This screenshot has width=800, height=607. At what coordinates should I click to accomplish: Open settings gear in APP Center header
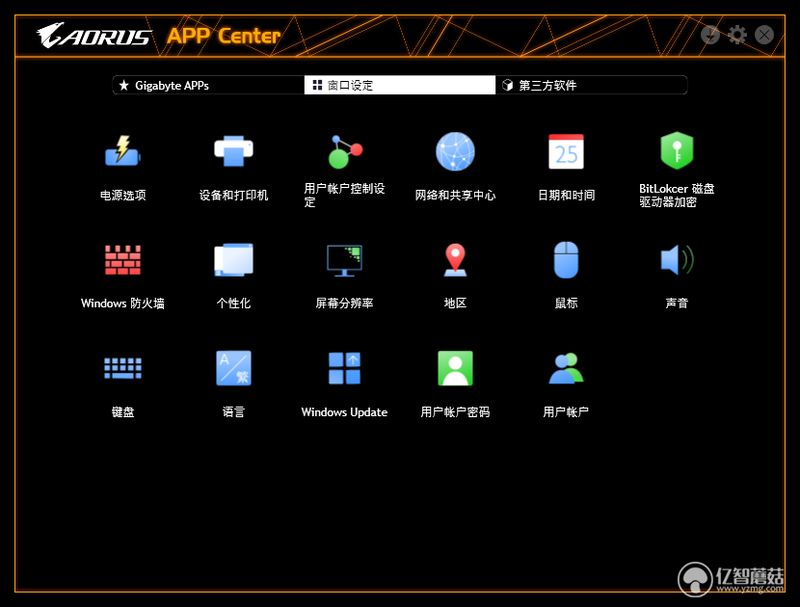pyautogui.click(x=737, y=35)
